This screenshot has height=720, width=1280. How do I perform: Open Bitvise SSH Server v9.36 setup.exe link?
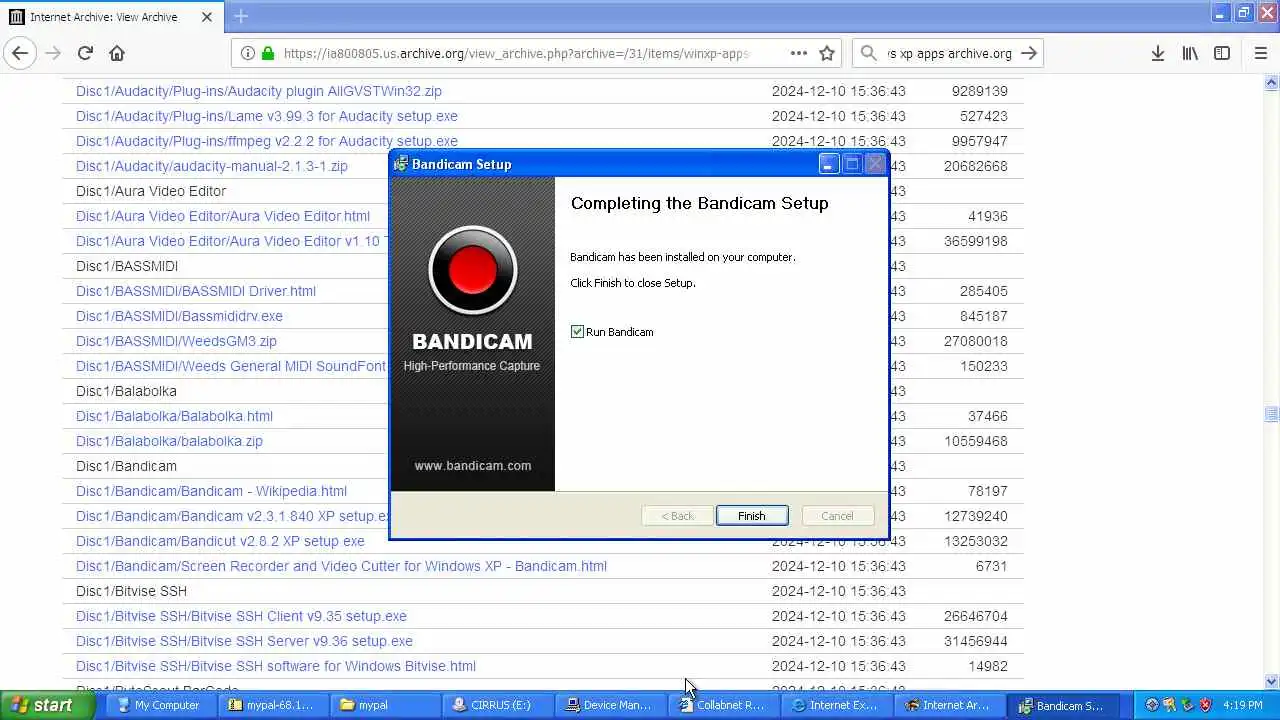coord(244,641)
